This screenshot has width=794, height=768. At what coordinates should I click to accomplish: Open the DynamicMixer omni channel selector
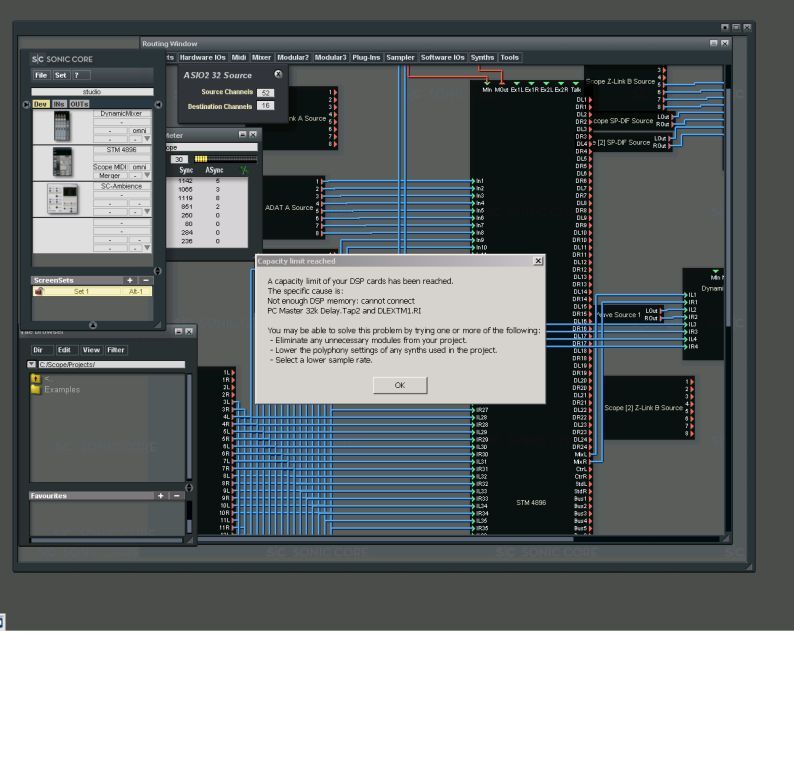tap(139, 131)
